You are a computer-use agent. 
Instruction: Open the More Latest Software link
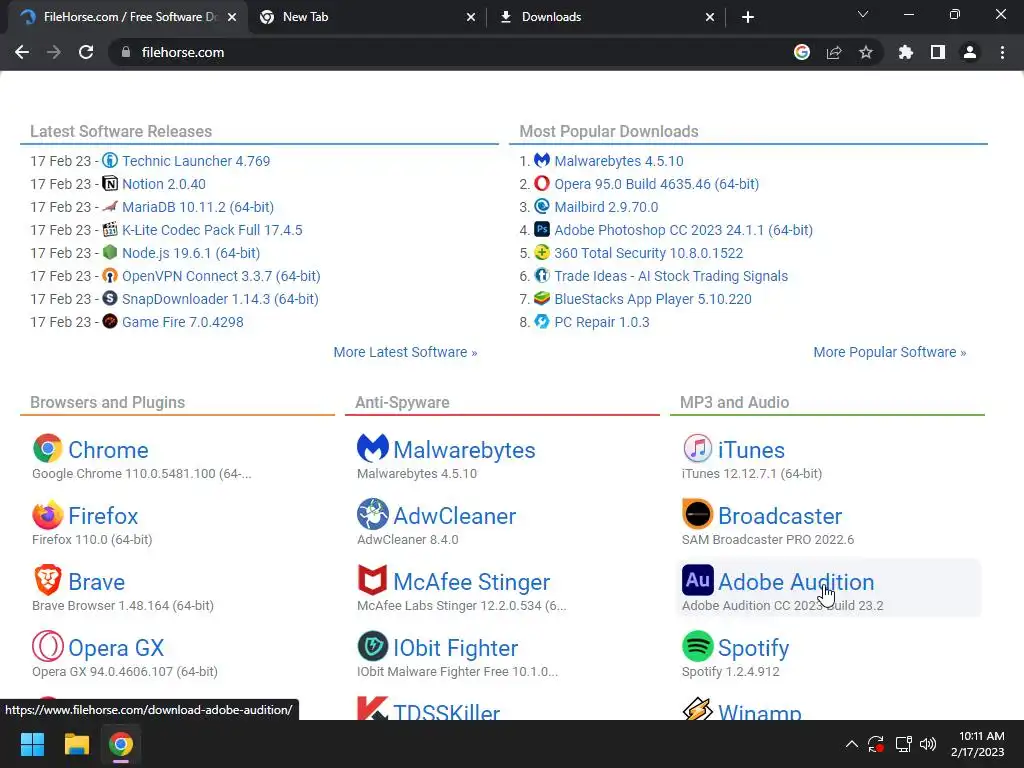[405, 352]
